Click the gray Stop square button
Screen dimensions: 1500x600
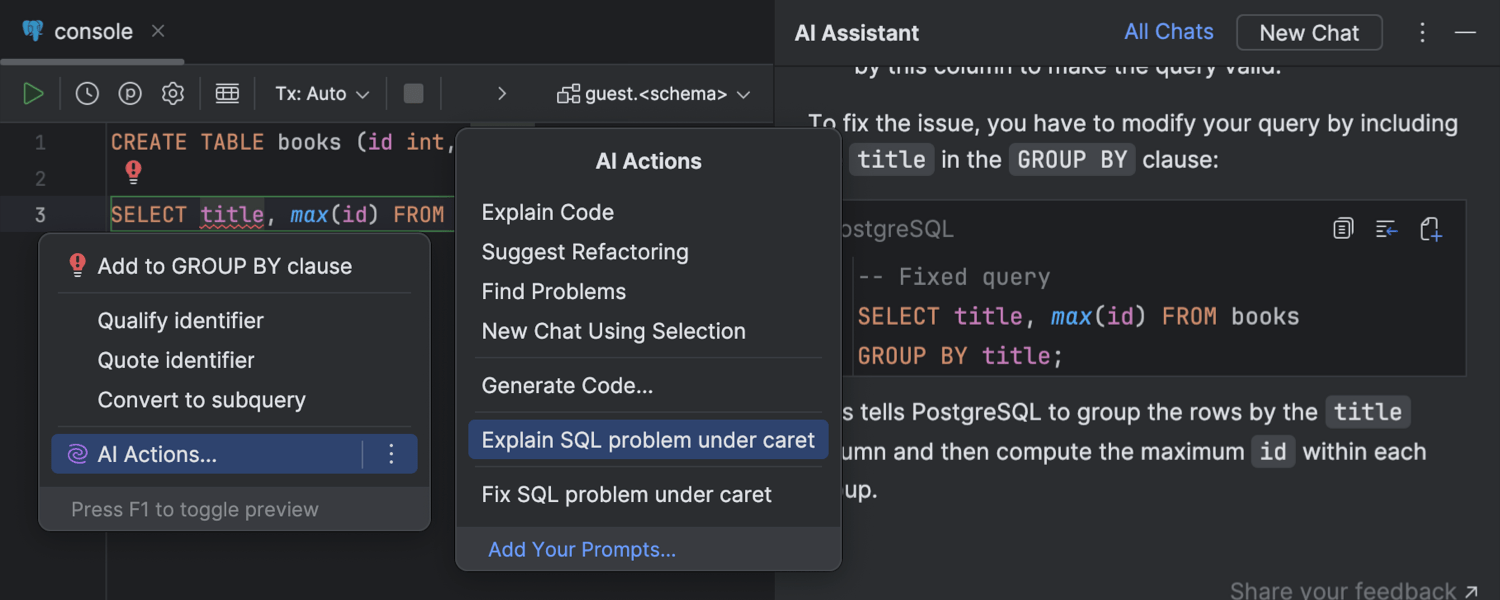413,94
